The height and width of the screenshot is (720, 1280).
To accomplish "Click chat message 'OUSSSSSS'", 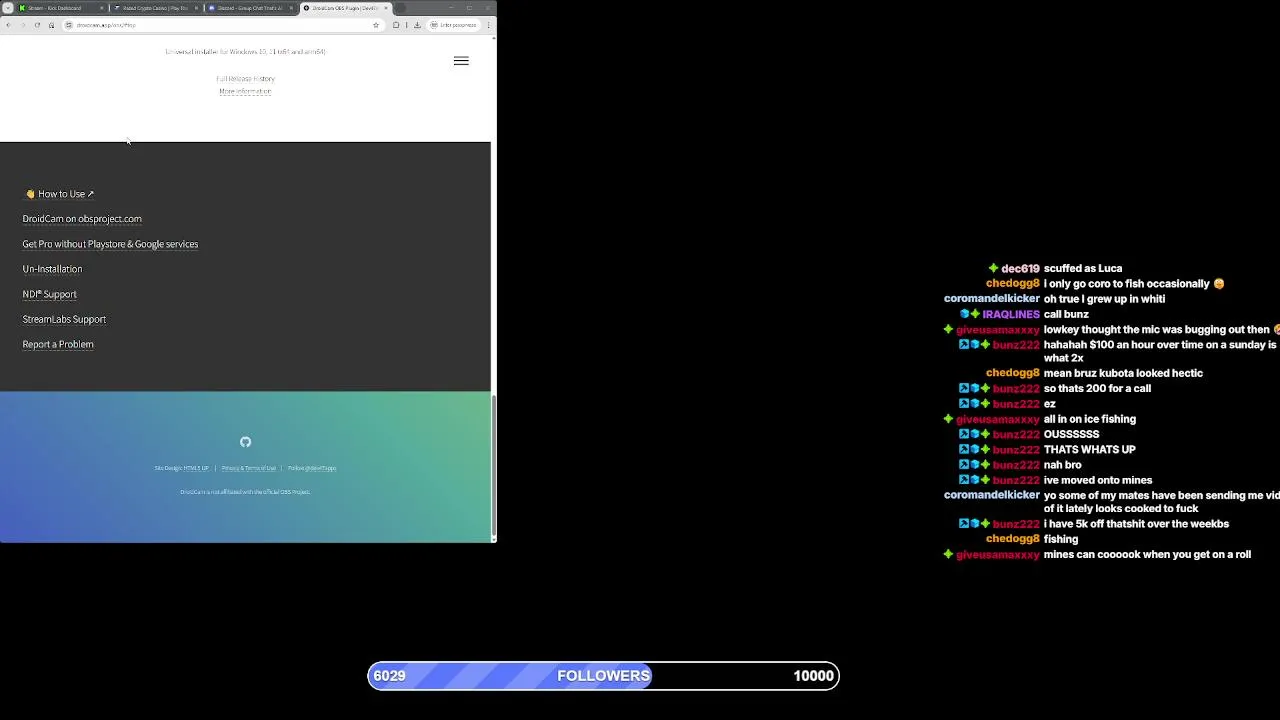I will pos(1071,434).
